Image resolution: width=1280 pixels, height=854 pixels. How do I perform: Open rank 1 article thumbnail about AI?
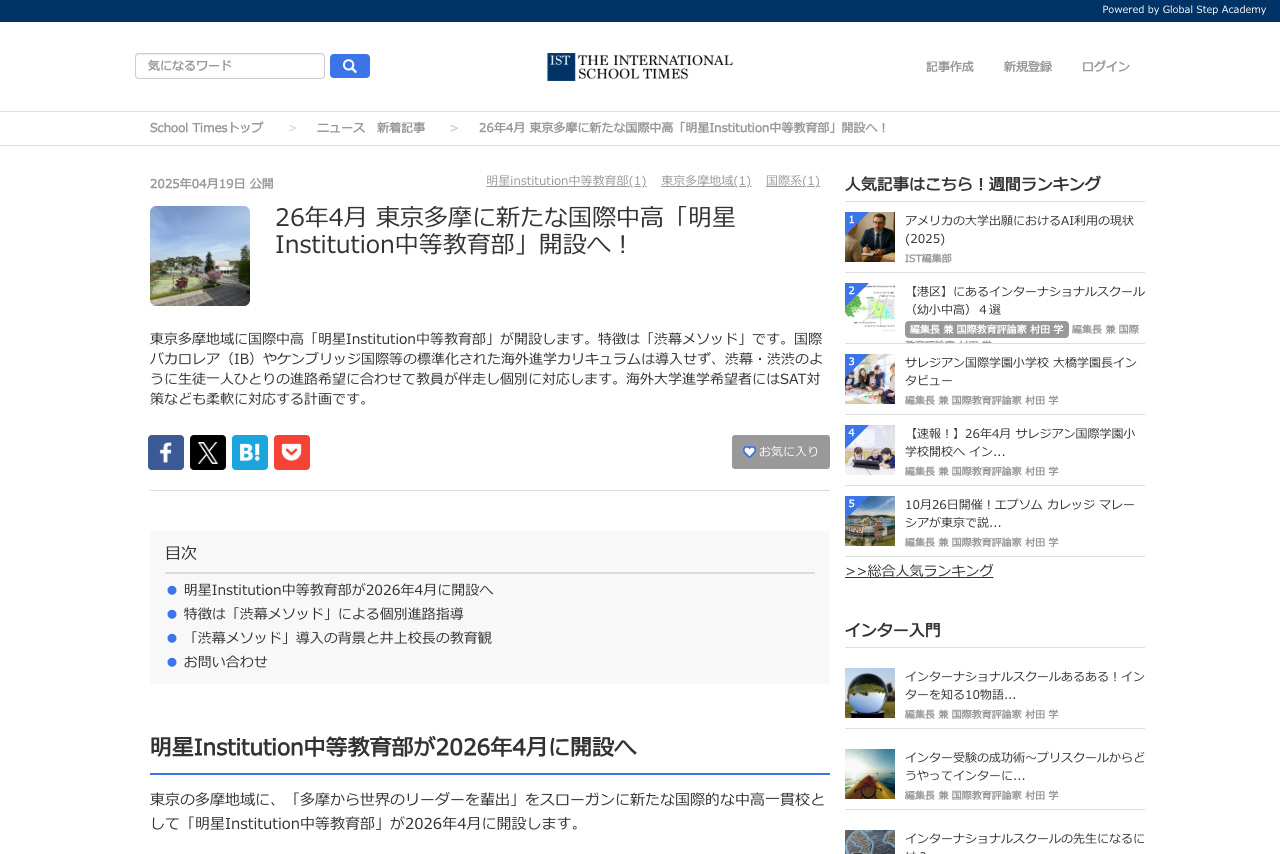(x=870, y=237)
